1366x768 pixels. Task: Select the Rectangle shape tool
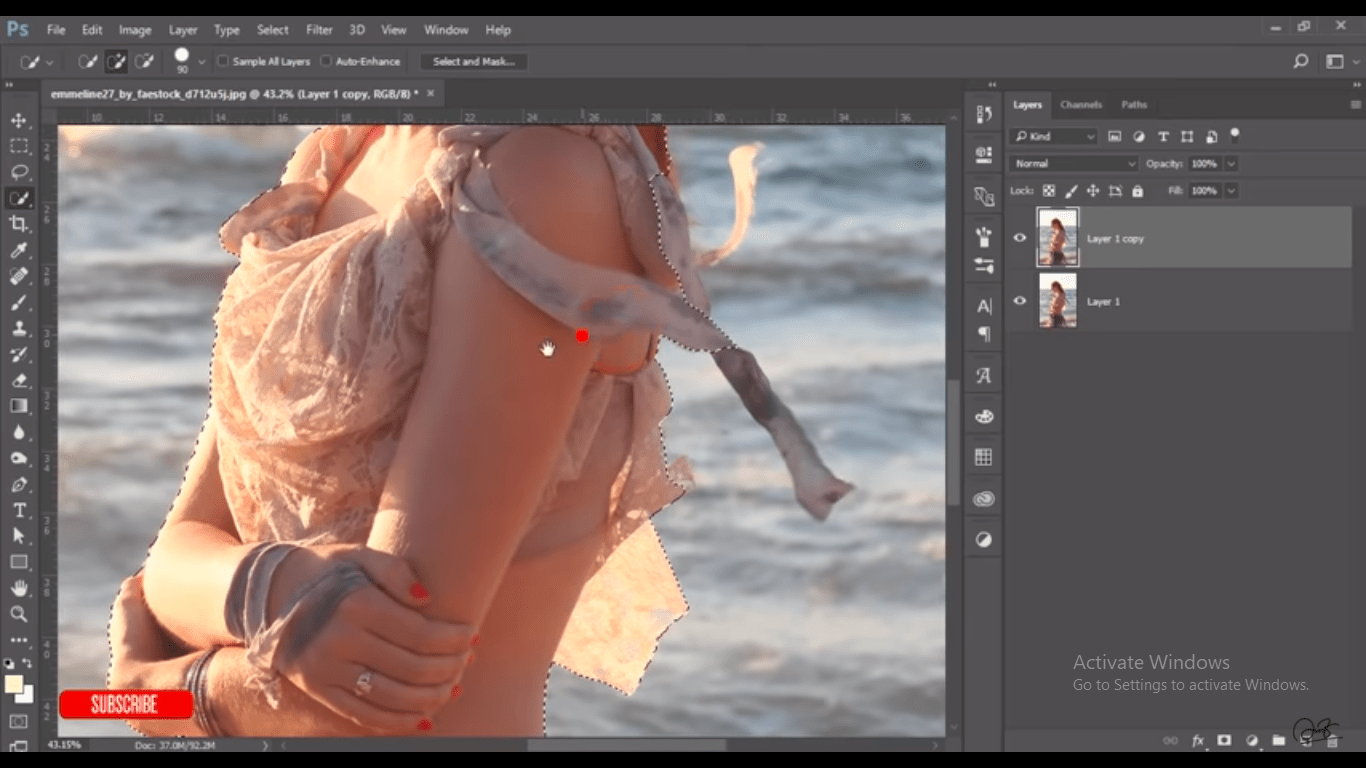[19, 562]
